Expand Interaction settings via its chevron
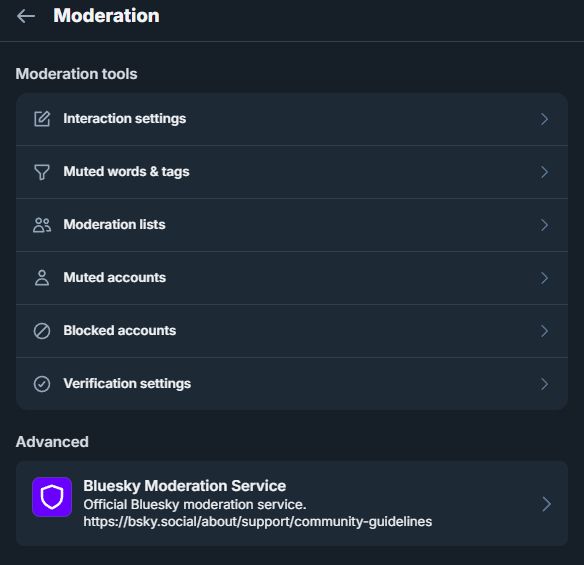 (545, 119)
